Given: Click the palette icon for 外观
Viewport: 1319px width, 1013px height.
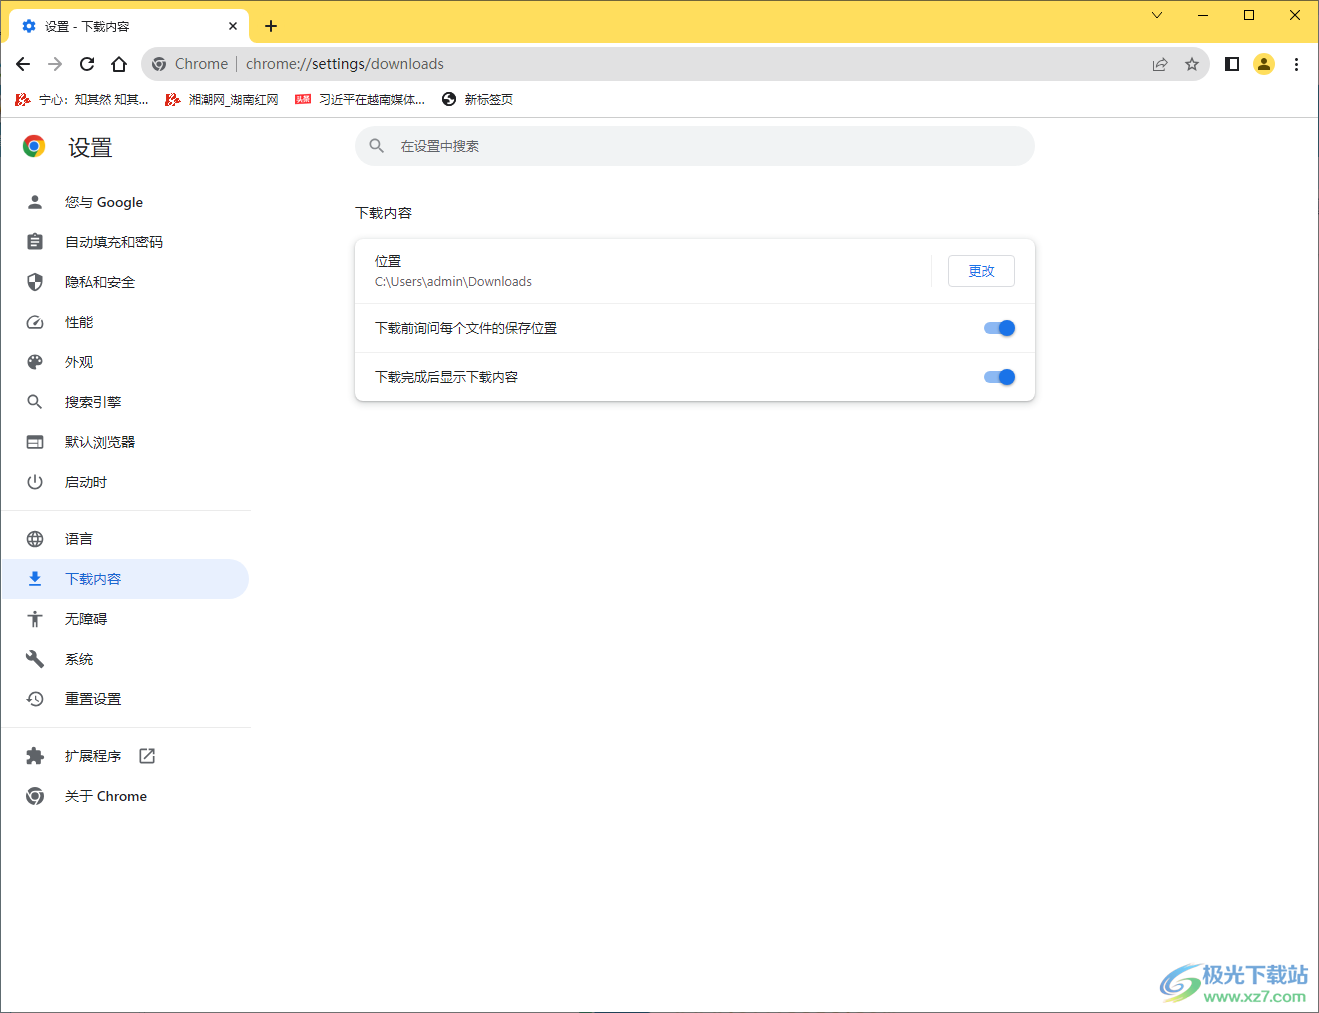Looking at the screenshot, I should click(x=35, y=362).
